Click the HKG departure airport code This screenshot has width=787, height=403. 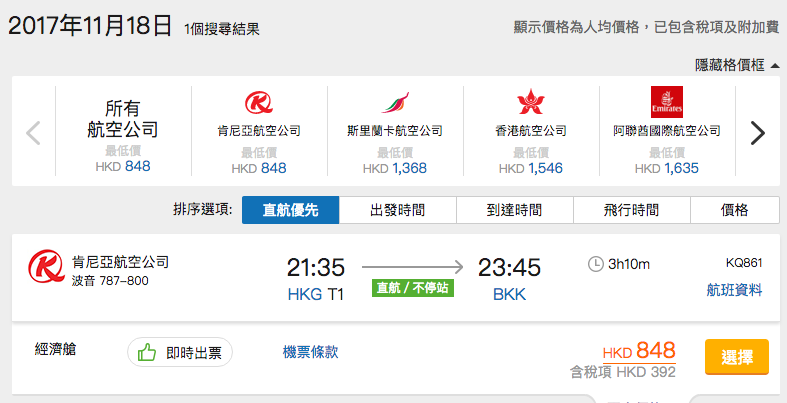coord(305,294)
